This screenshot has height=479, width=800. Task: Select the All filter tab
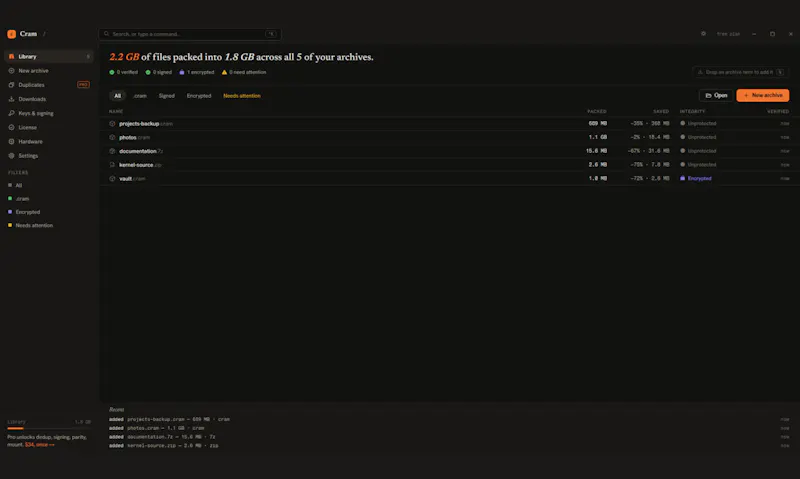coord(117,96)
